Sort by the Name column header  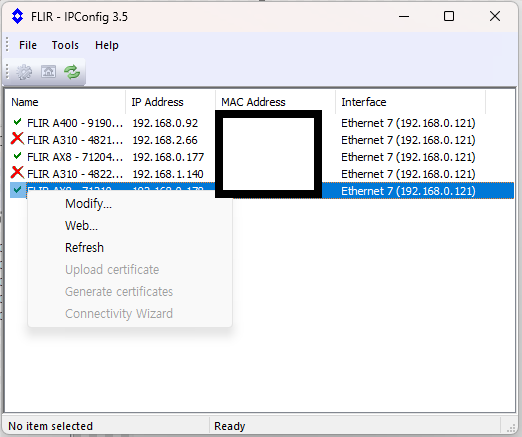point(65,102)
